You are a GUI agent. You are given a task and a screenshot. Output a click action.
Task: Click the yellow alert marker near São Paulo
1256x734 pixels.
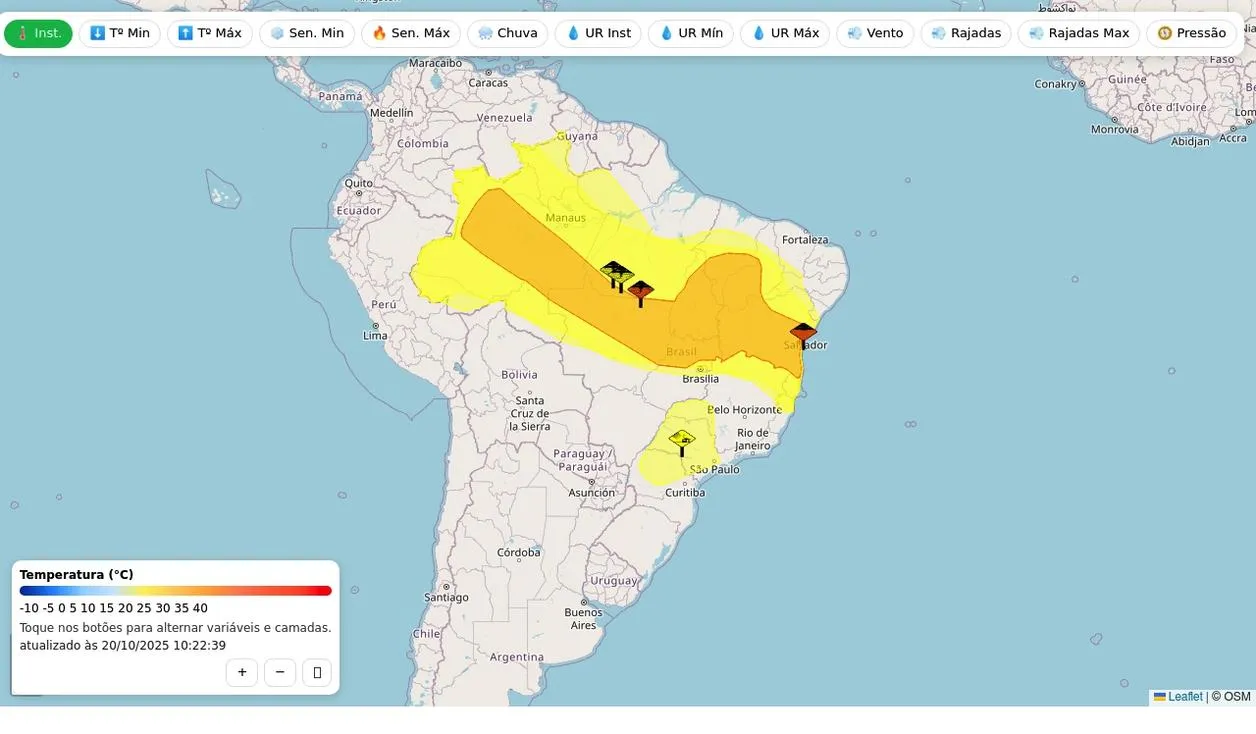pos(682,440)
